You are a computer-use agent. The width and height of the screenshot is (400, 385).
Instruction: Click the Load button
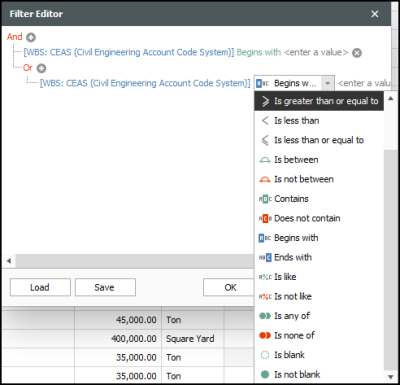pyautogui.click(x=40, y=287)
